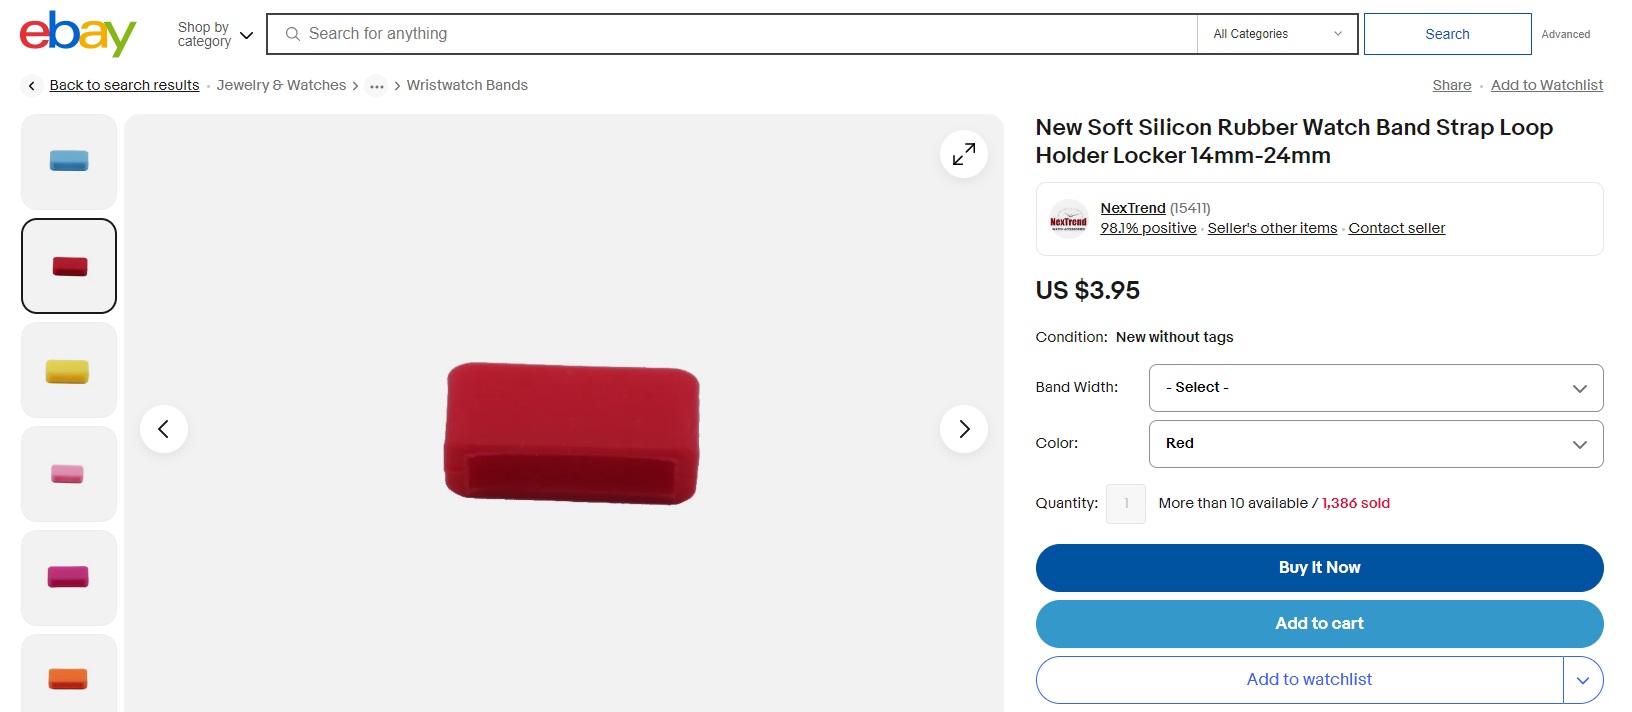Open the NexTrend seller logo

pos(1068,219)
